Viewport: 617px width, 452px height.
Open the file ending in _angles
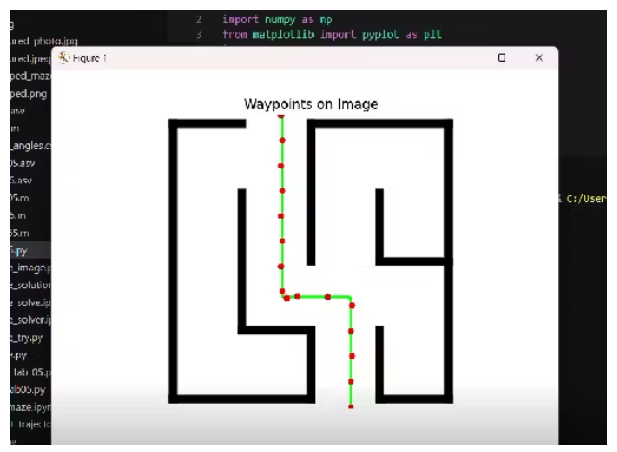(x=28, y=144)
